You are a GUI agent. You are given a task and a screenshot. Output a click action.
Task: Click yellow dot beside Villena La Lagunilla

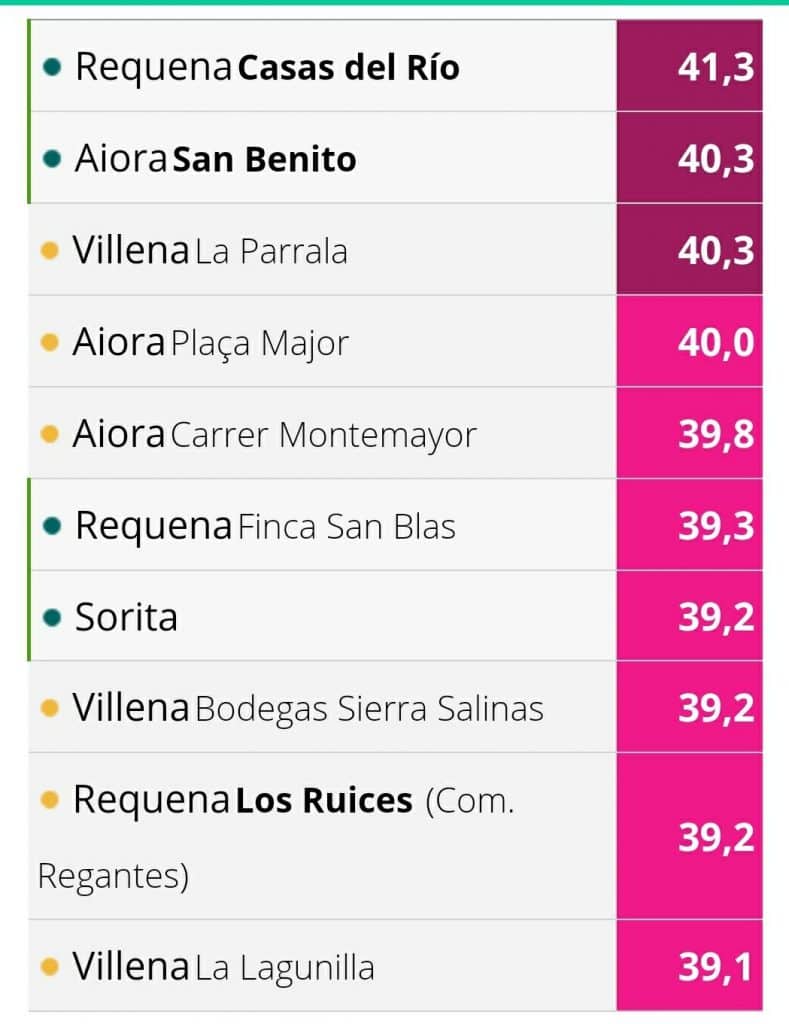point(50,967)
